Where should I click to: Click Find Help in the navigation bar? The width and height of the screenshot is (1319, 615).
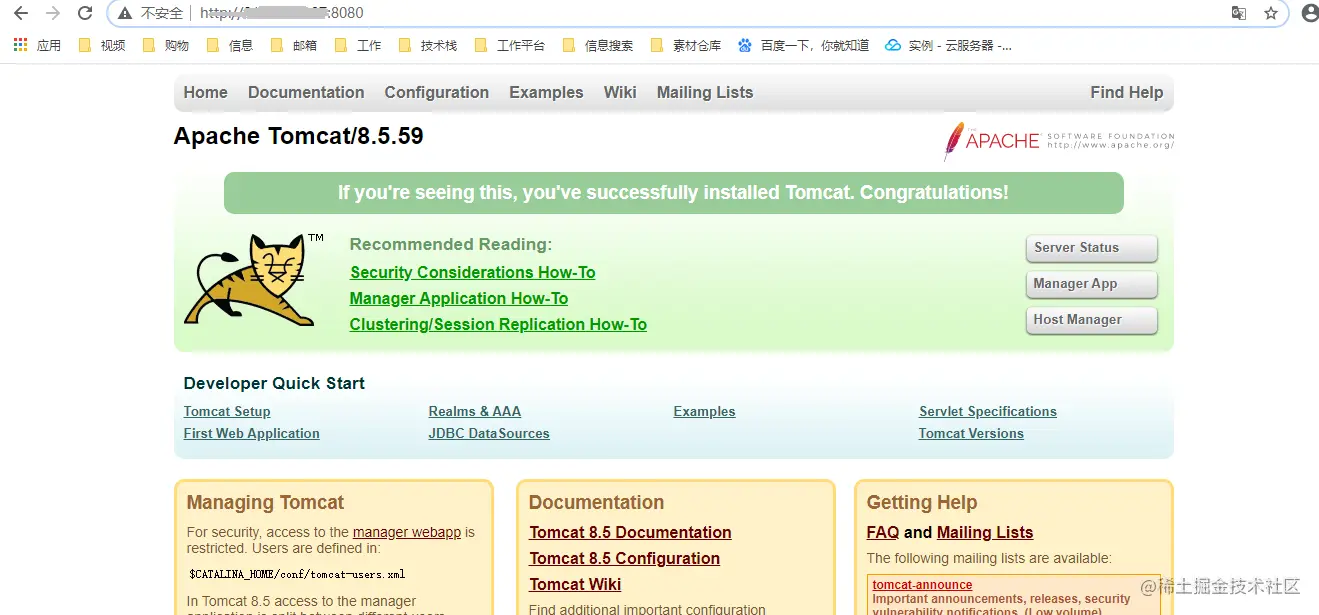1127,92
